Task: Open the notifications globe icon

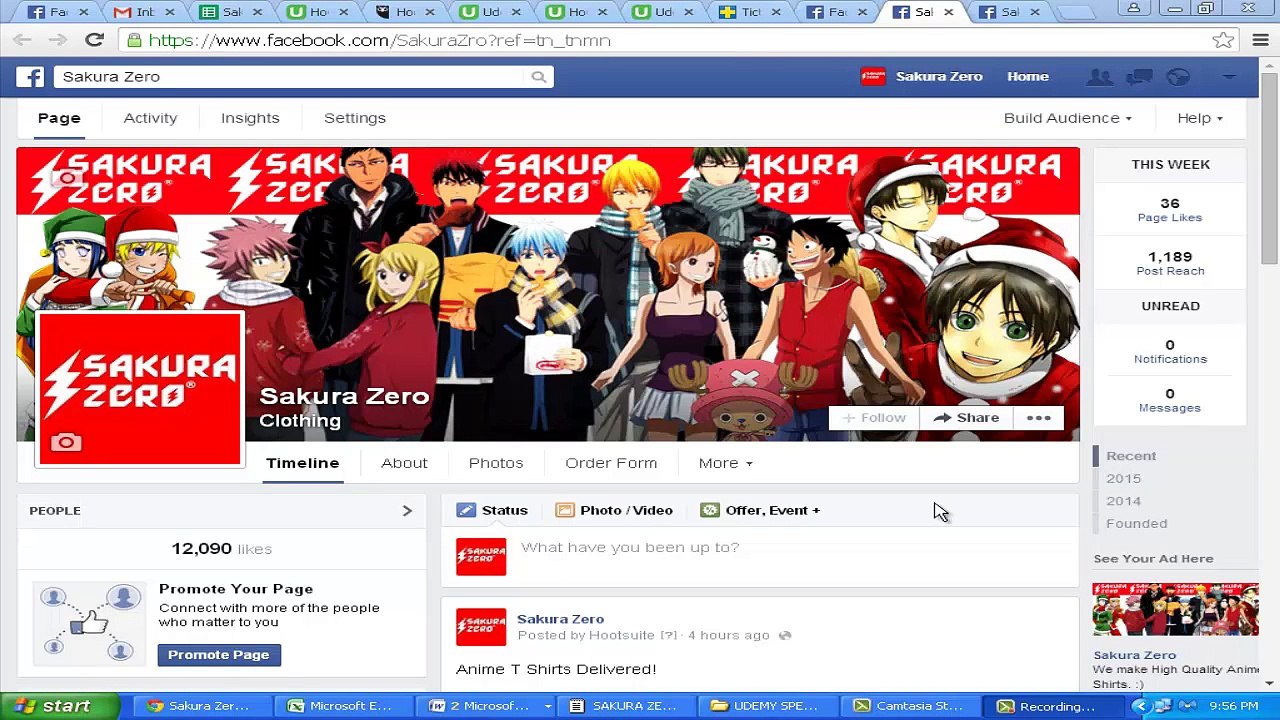Action: click(1179, 77)
